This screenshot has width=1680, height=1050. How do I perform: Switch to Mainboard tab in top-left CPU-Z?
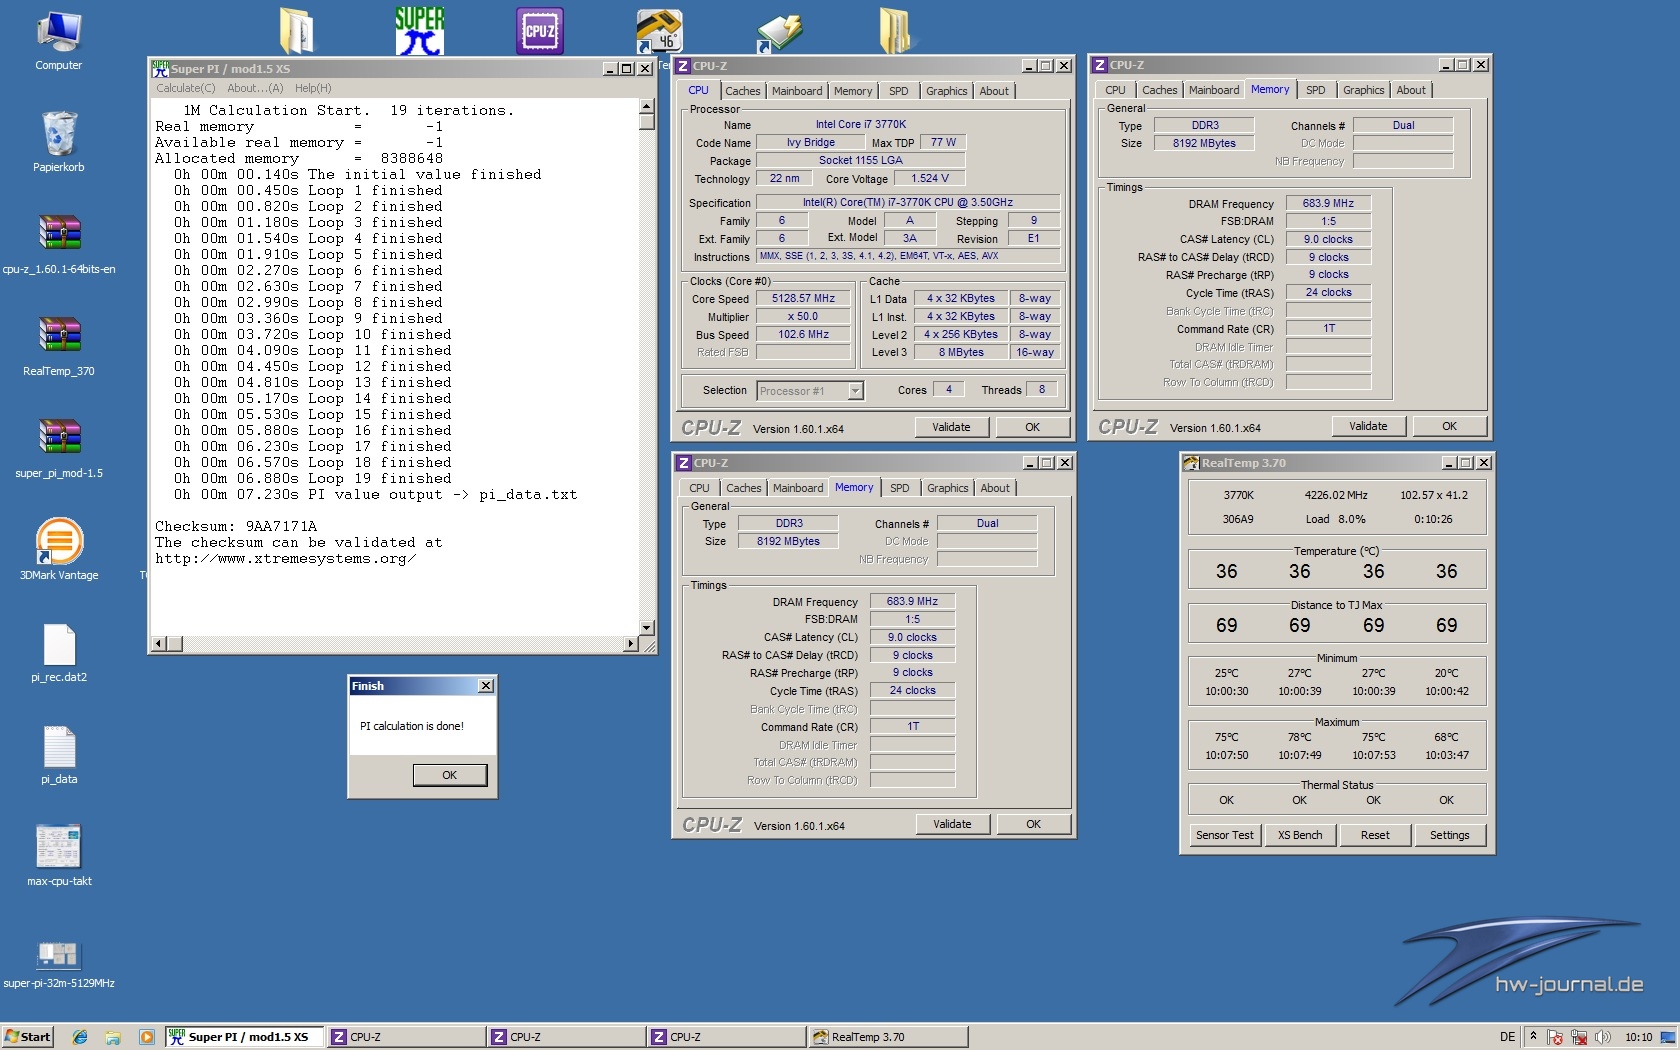[797, 91]
